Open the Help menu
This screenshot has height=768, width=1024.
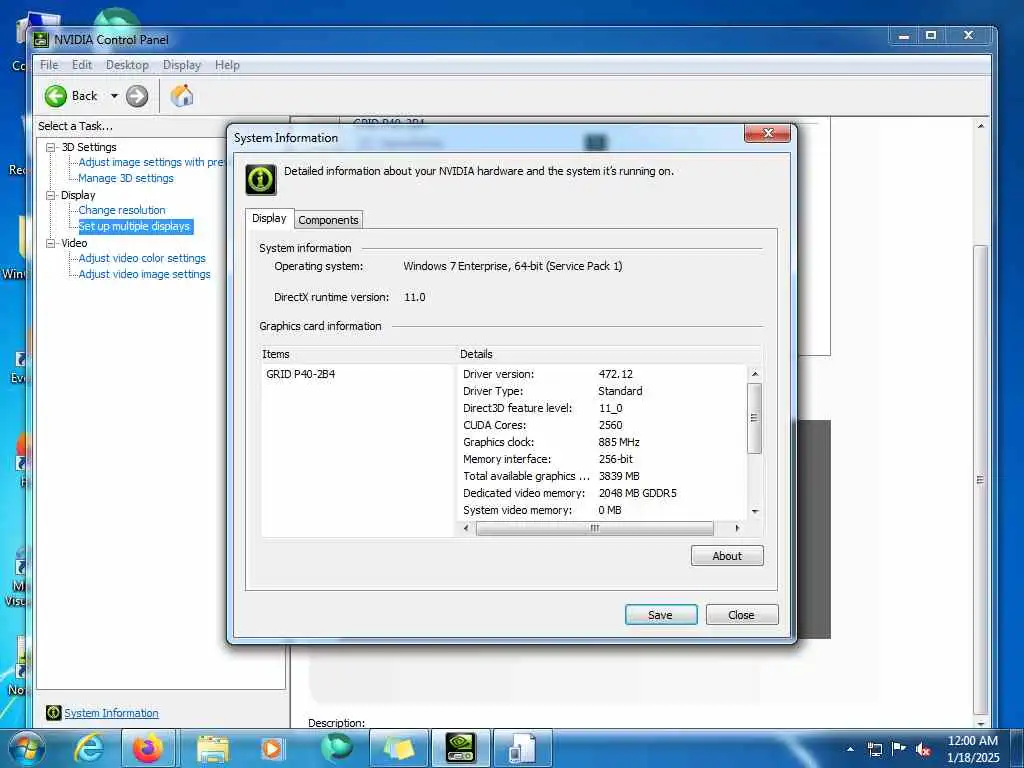click(227, 65)
